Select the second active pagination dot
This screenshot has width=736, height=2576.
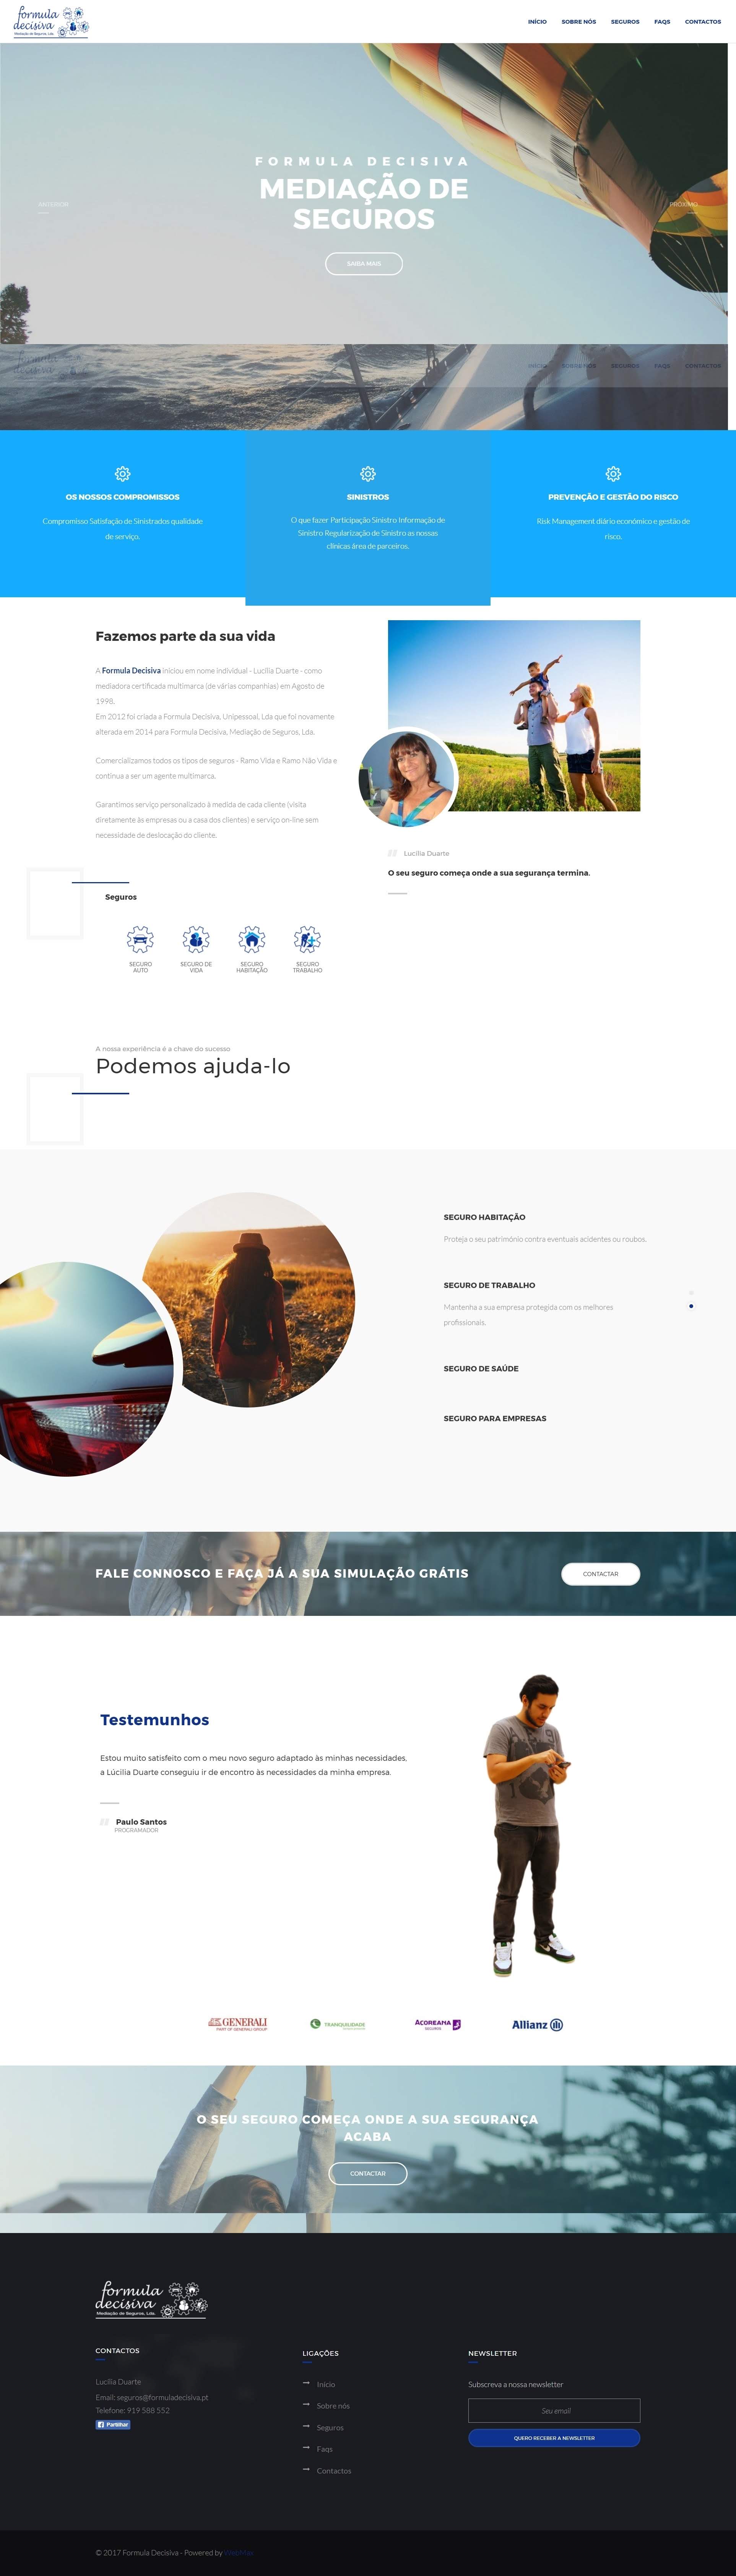(x=691, y=1306)
